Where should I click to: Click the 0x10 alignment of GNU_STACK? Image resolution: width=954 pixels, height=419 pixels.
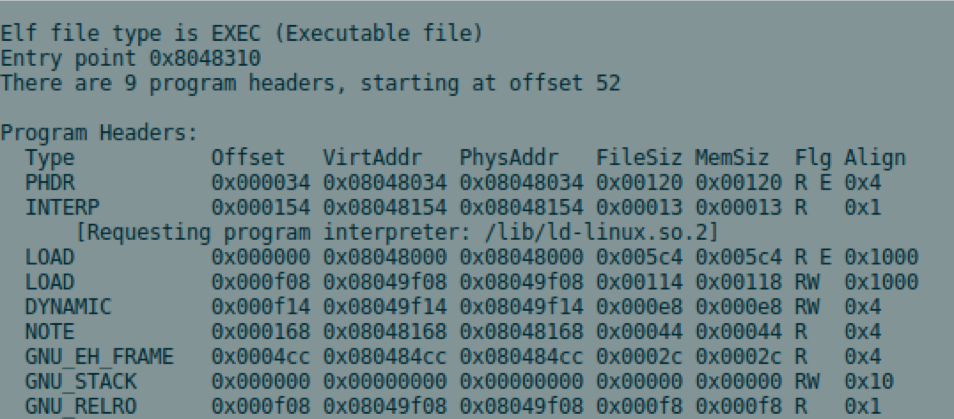(x=869, y=381)
